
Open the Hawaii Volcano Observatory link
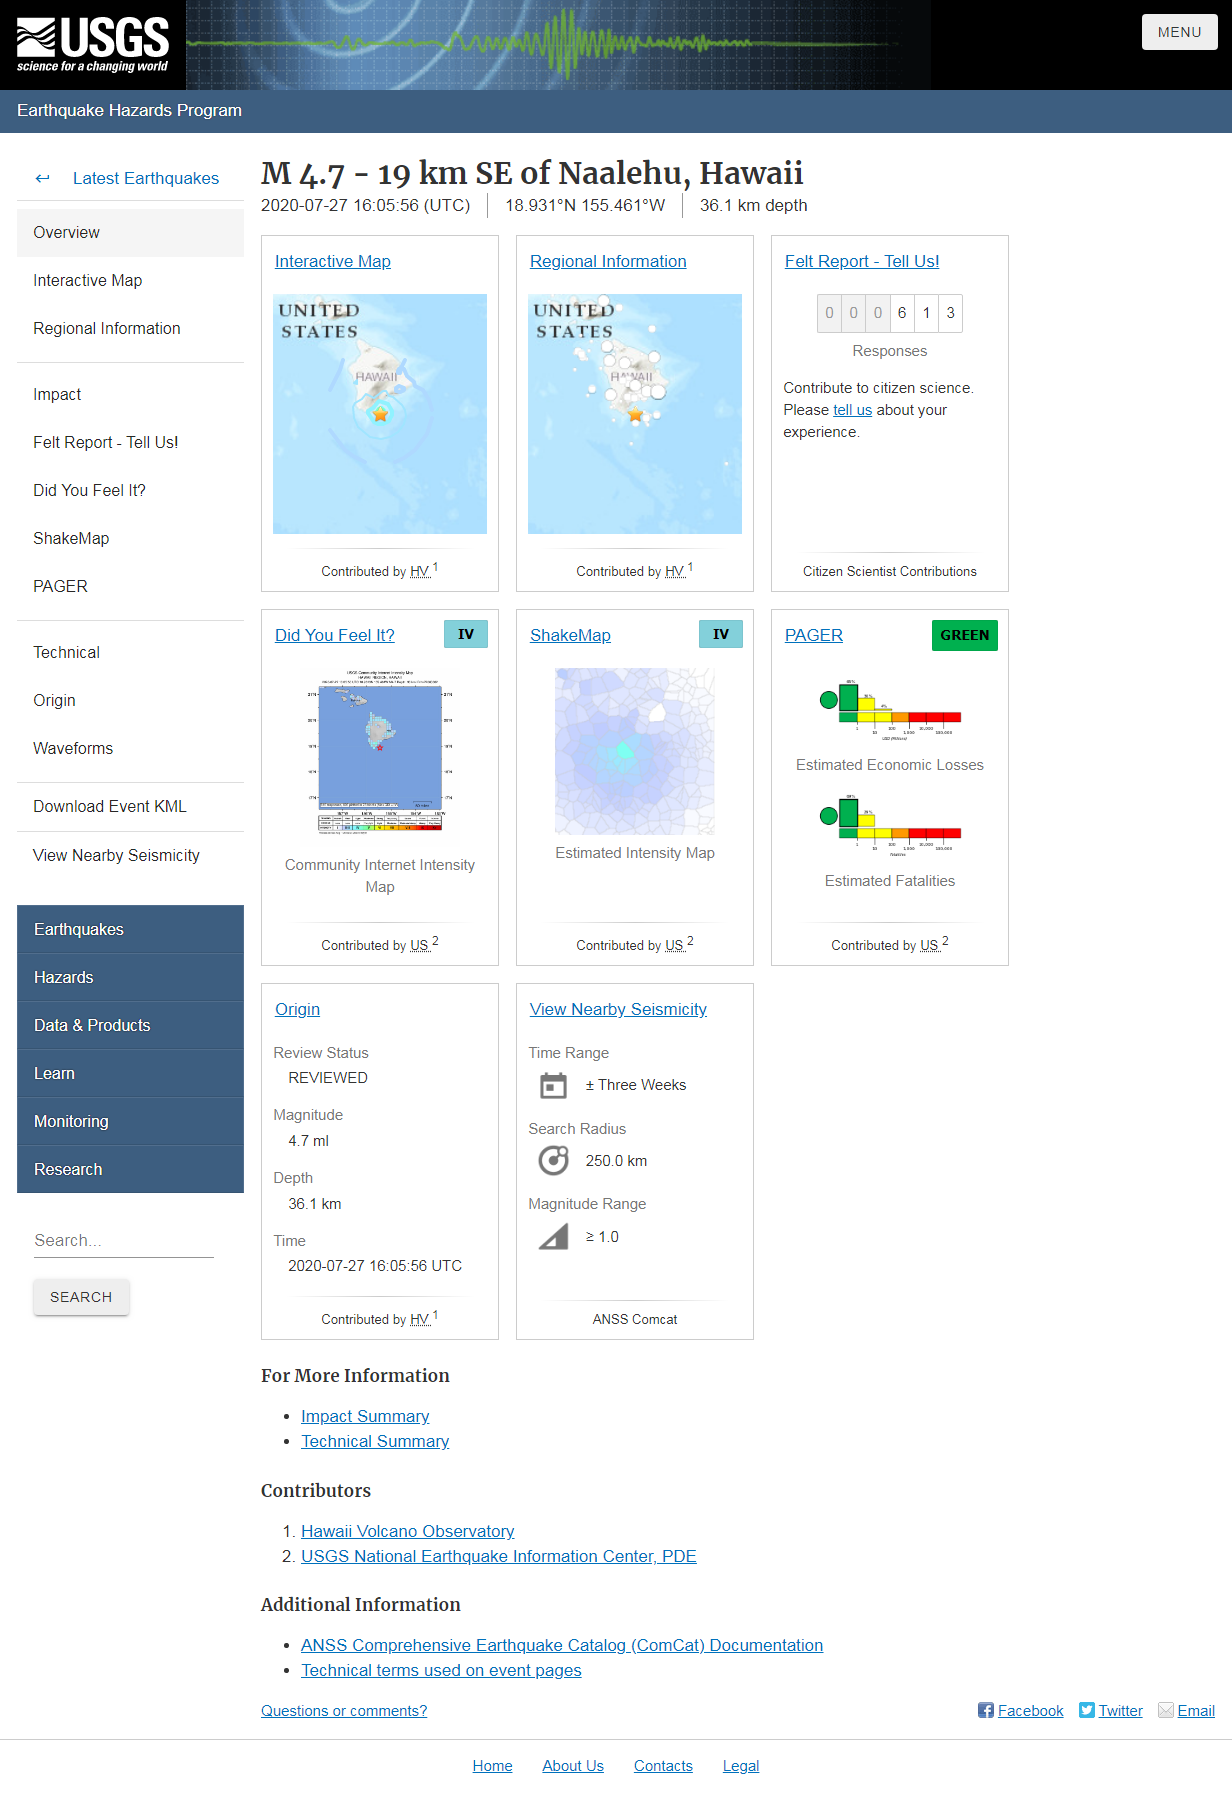(x=407, y=1531)
